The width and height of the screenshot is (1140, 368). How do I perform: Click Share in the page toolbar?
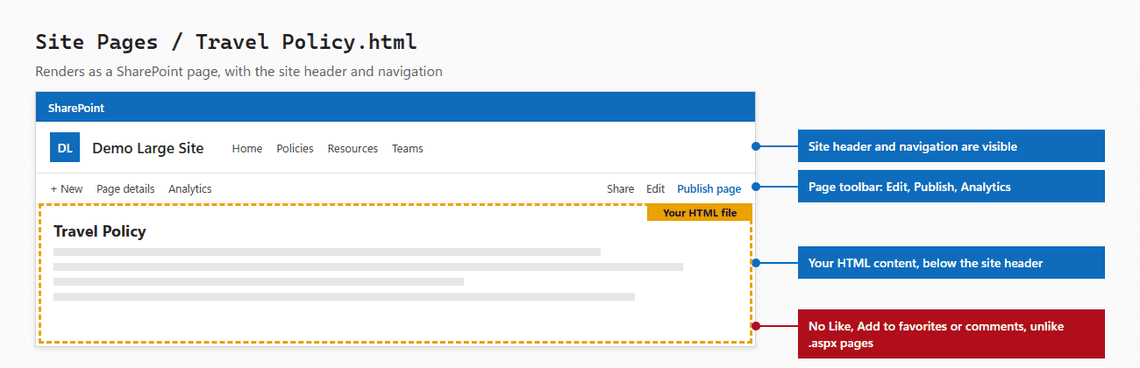(x=621, y=188)
